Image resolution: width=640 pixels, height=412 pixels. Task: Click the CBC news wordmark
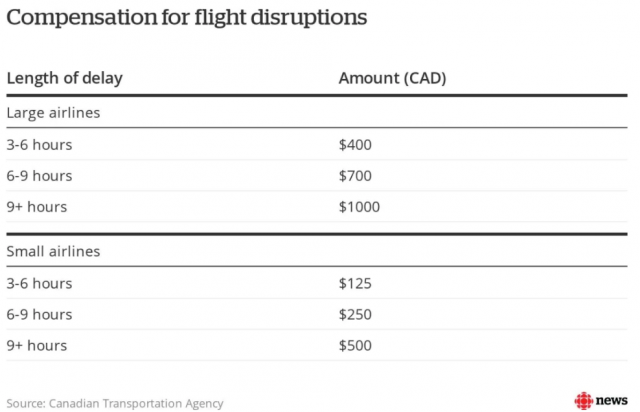pos(611,400)
